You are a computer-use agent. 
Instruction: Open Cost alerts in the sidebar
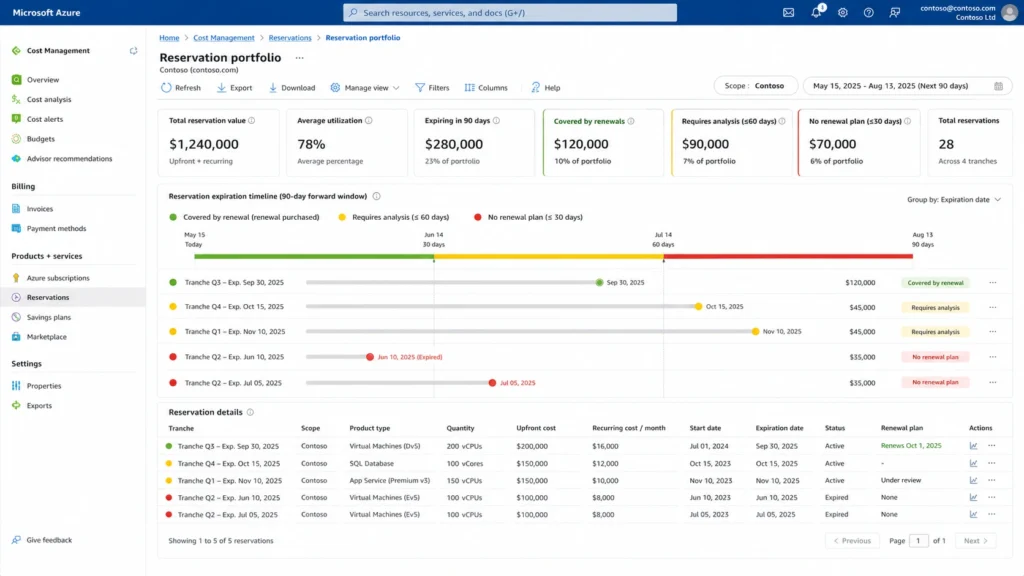(44, 119)
